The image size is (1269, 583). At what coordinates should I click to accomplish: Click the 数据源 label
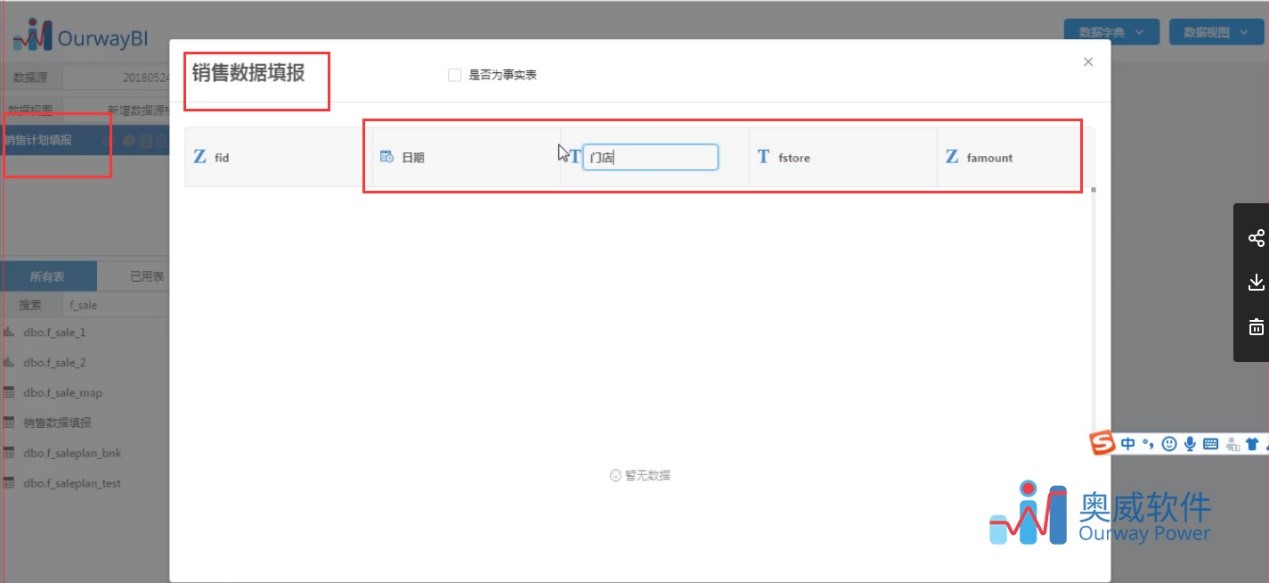[x=30, y=77]
